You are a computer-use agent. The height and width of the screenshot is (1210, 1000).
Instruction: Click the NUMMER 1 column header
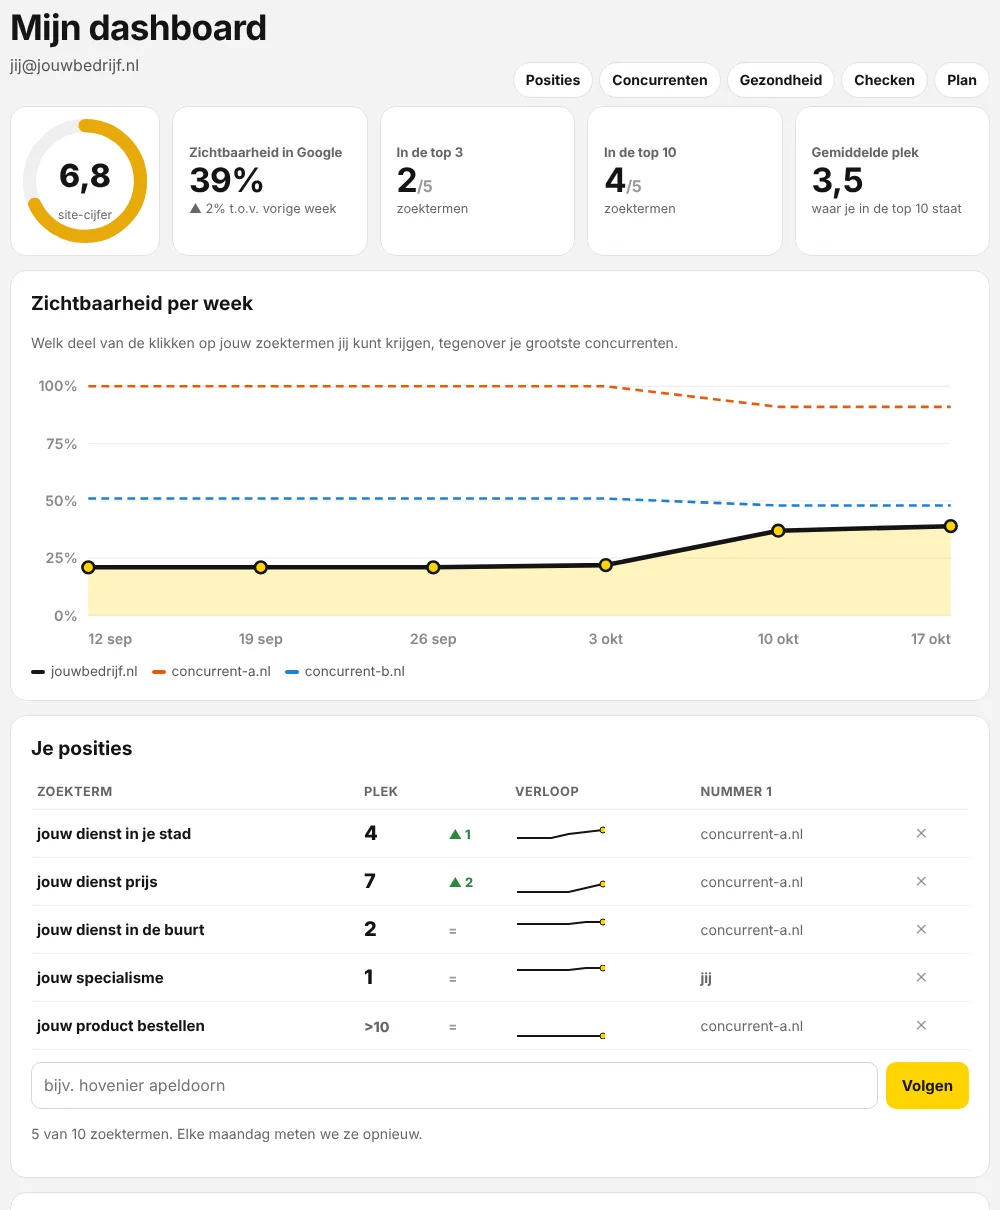pyautogui.click(x=736, y=792)
